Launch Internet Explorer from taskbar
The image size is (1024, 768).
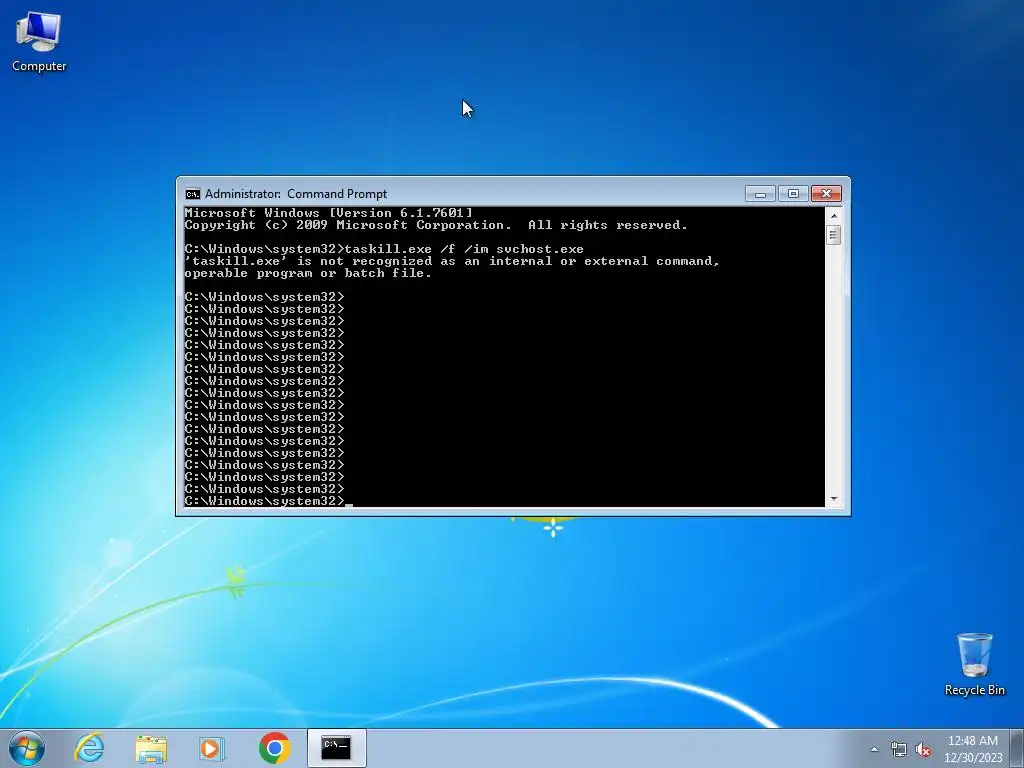89,748
